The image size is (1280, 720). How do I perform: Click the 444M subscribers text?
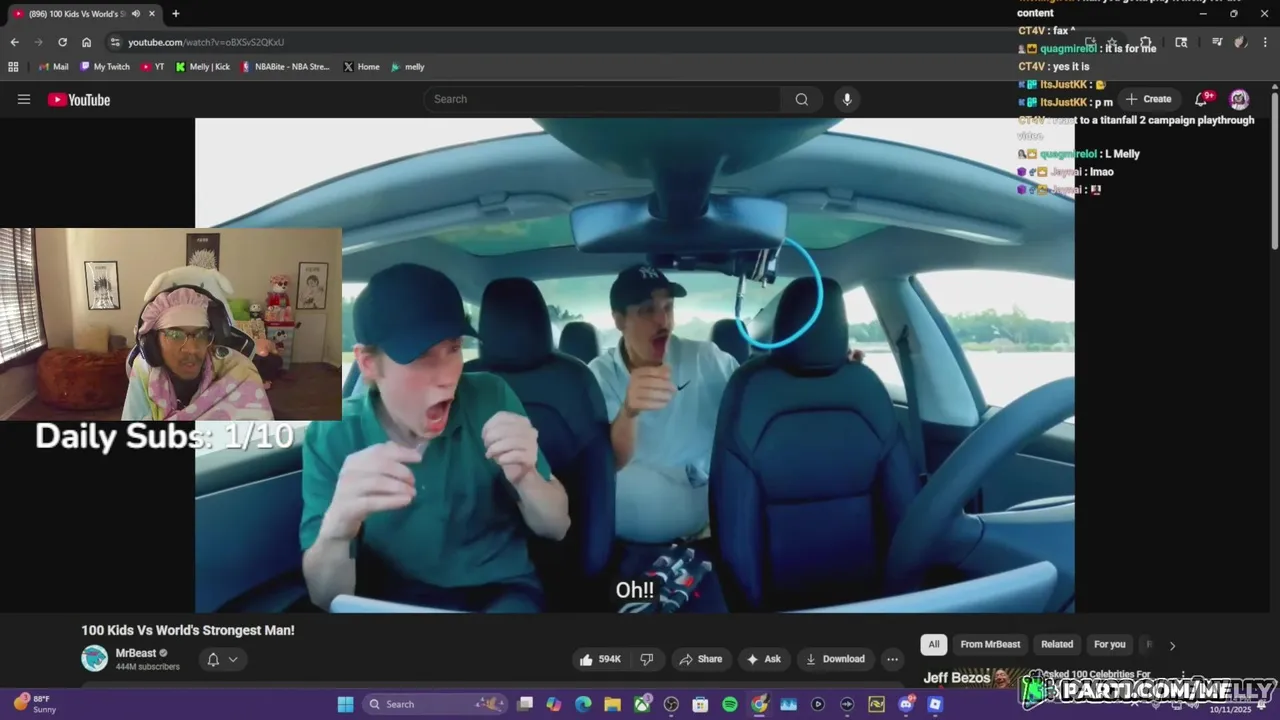148,667
